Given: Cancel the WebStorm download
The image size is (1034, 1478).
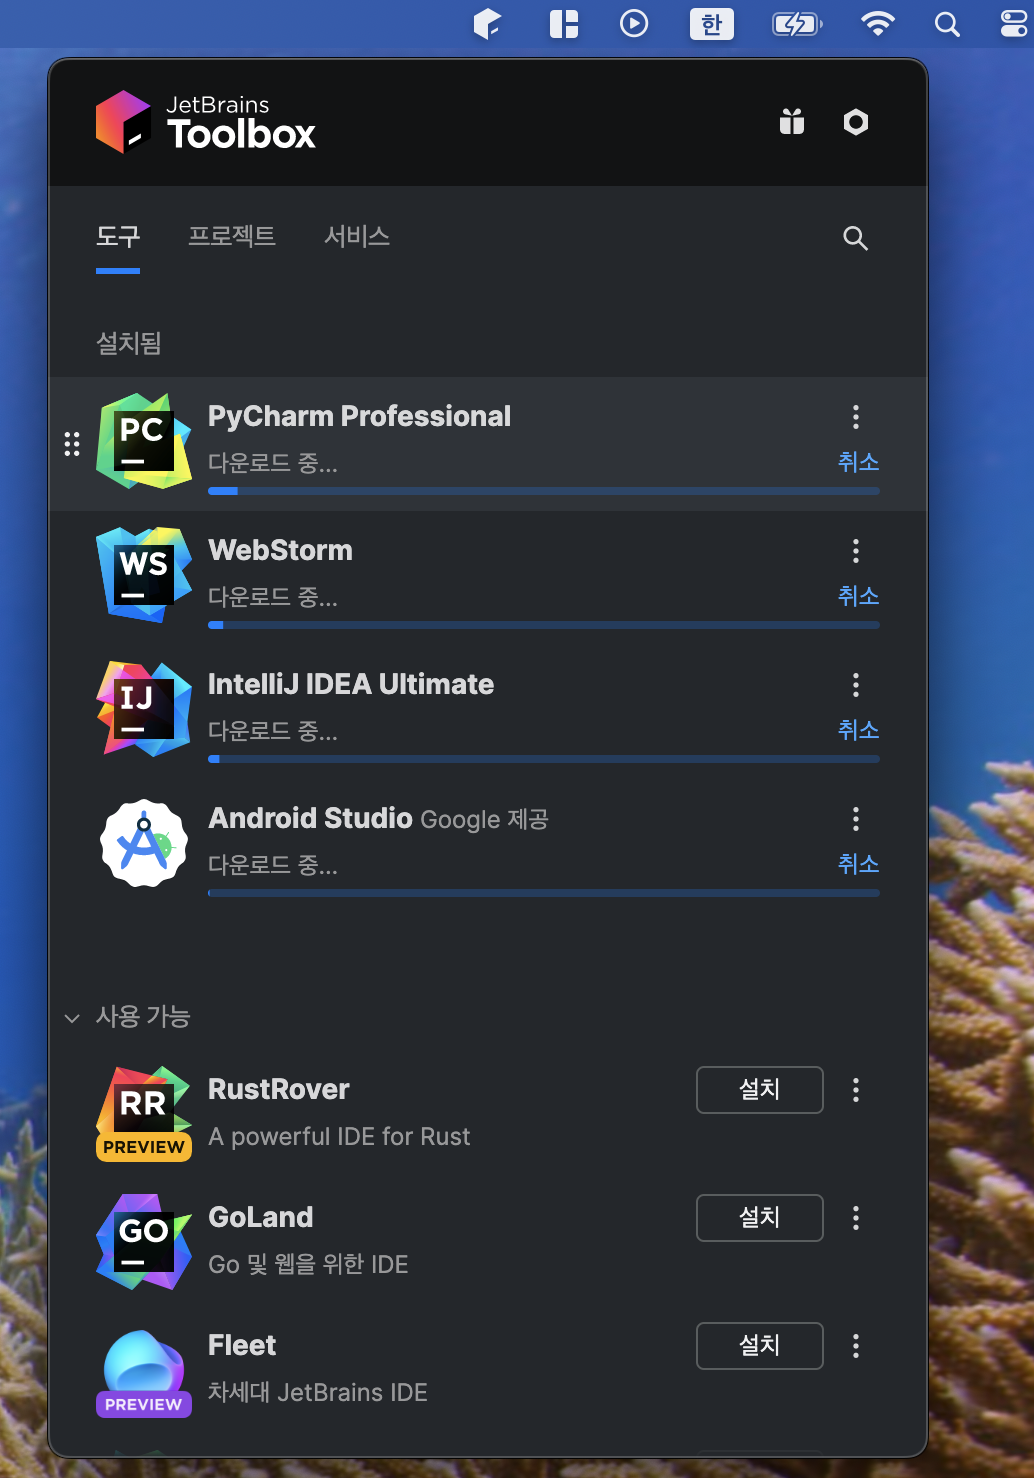Looking at the screenshot, I should (858, 596).
